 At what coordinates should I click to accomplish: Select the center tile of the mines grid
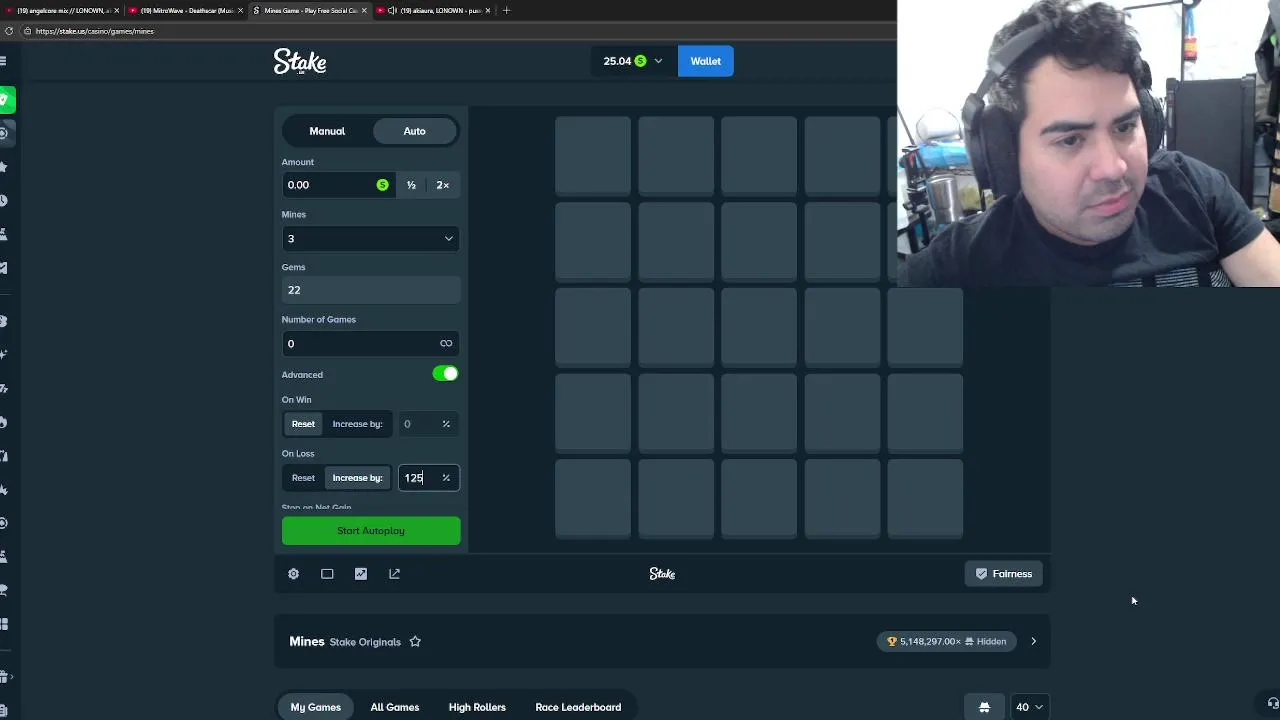(x=759, y=327)
